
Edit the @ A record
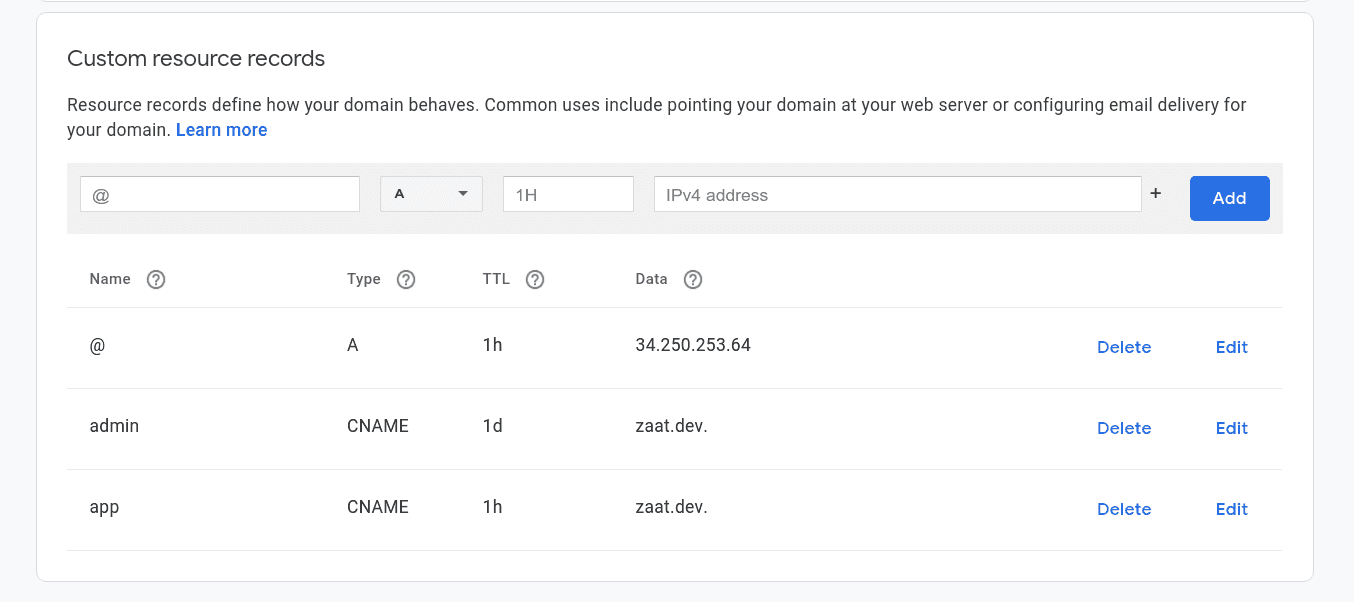(x=1231, y=347)
